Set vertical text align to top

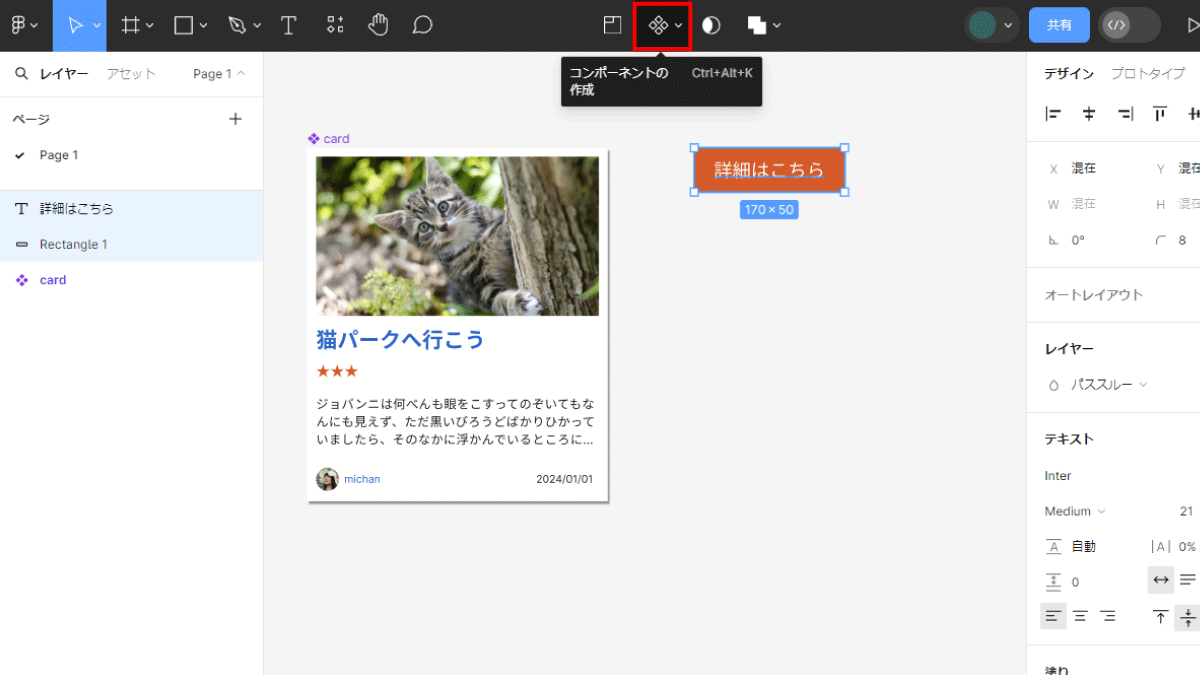(x=1160, y=617)
